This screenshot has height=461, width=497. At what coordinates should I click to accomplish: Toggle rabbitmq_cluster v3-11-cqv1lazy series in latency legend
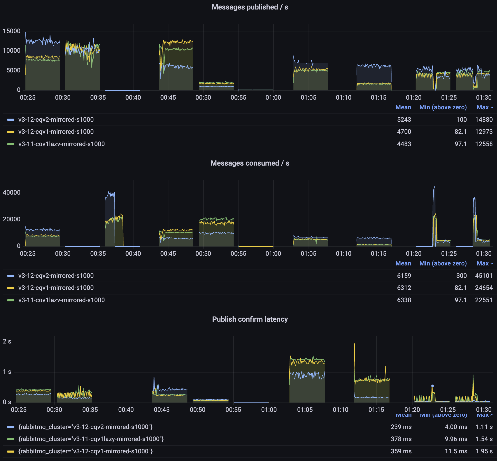tap(91, 439)
